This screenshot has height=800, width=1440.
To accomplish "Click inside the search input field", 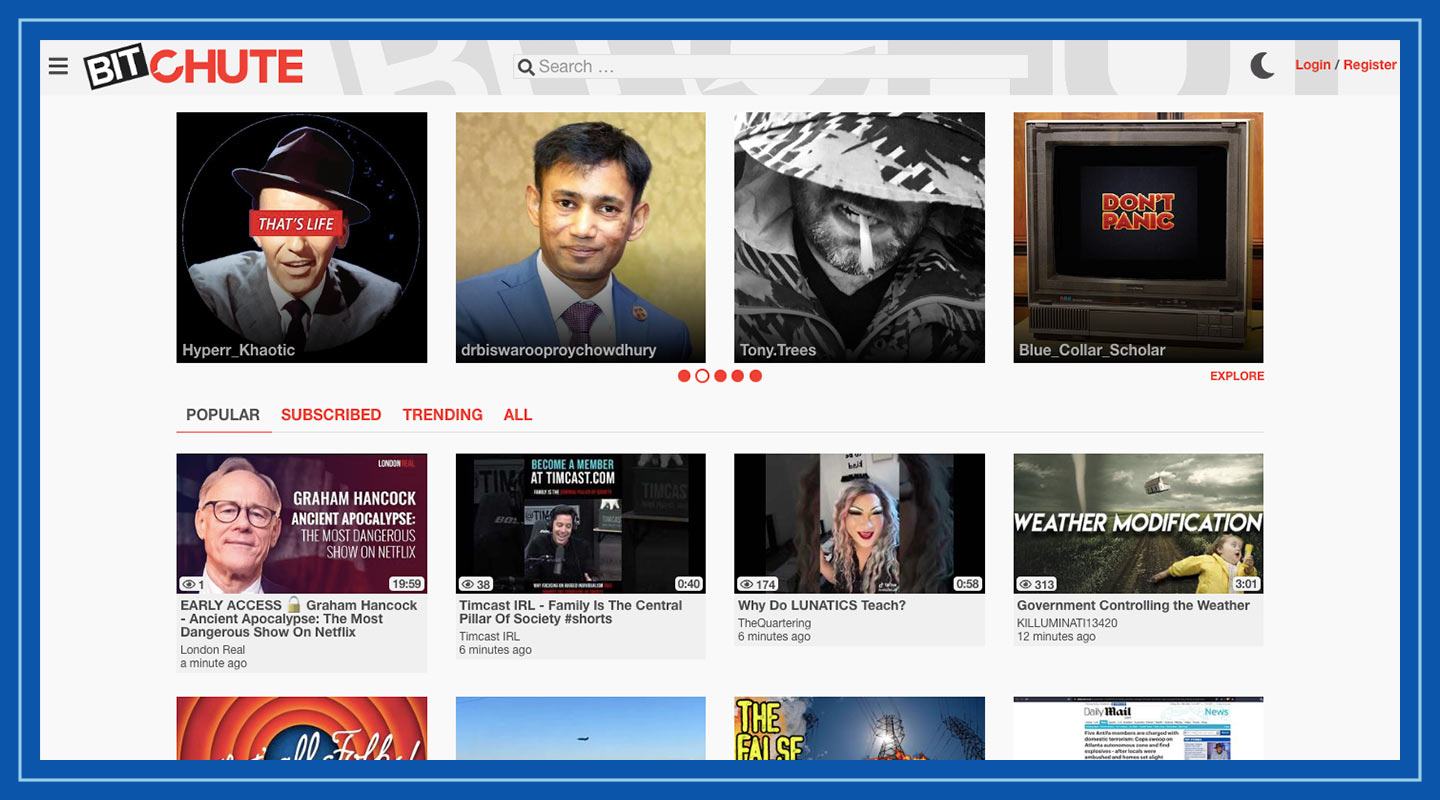I will [770, 66].
